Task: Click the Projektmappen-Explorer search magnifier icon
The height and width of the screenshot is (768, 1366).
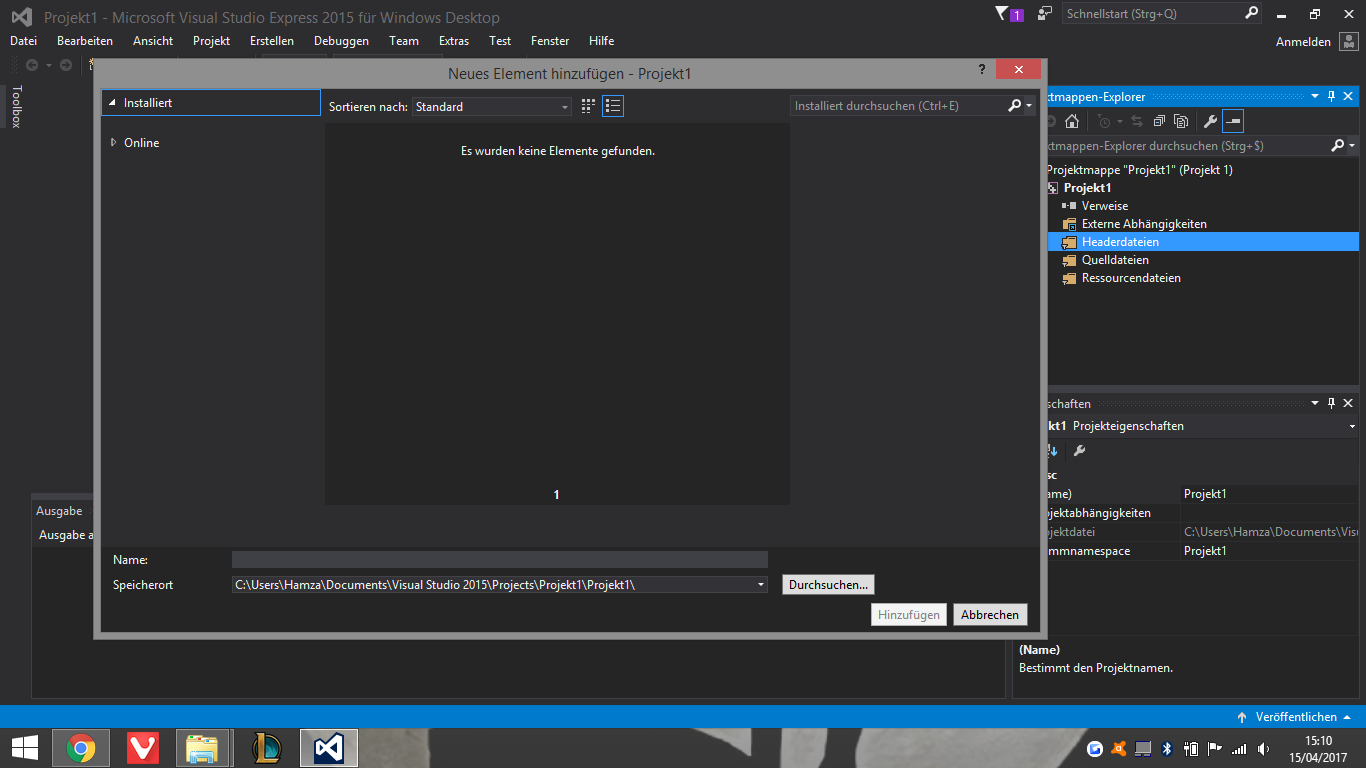Action: 1338,145
